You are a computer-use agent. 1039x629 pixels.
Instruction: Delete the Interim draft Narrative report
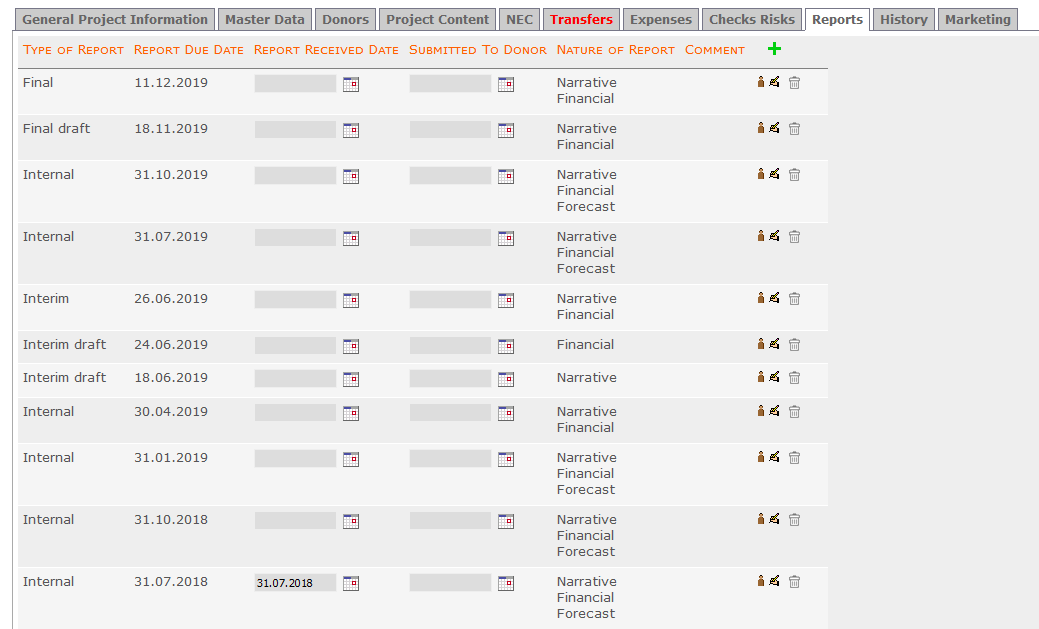click(794, 377)
